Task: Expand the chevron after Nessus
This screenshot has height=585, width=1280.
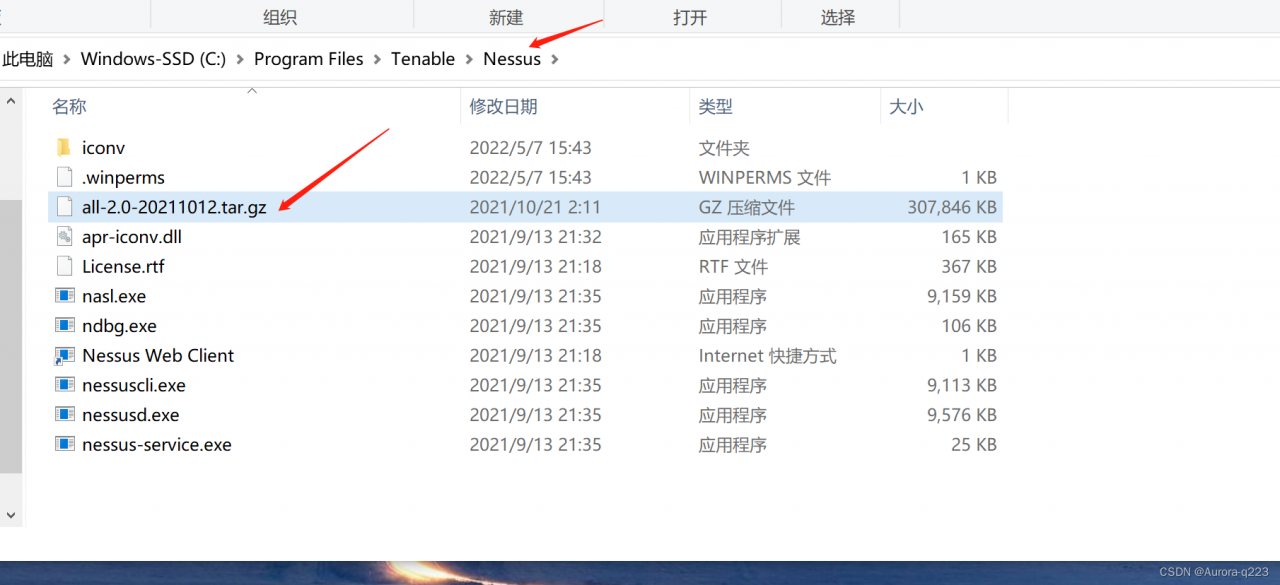Action: pos(555,59)
